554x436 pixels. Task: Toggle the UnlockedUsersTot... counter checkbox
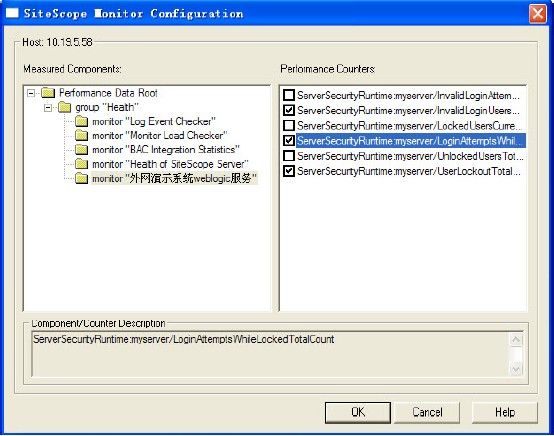click(x=289, y=156)
